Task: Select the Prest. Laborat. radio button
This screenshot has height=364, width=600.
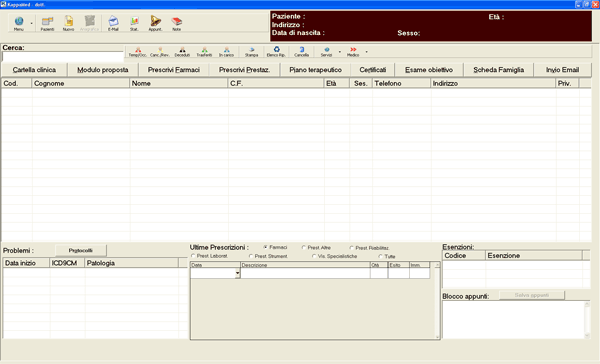Action: pyautogui.click(x=193, y=256)
